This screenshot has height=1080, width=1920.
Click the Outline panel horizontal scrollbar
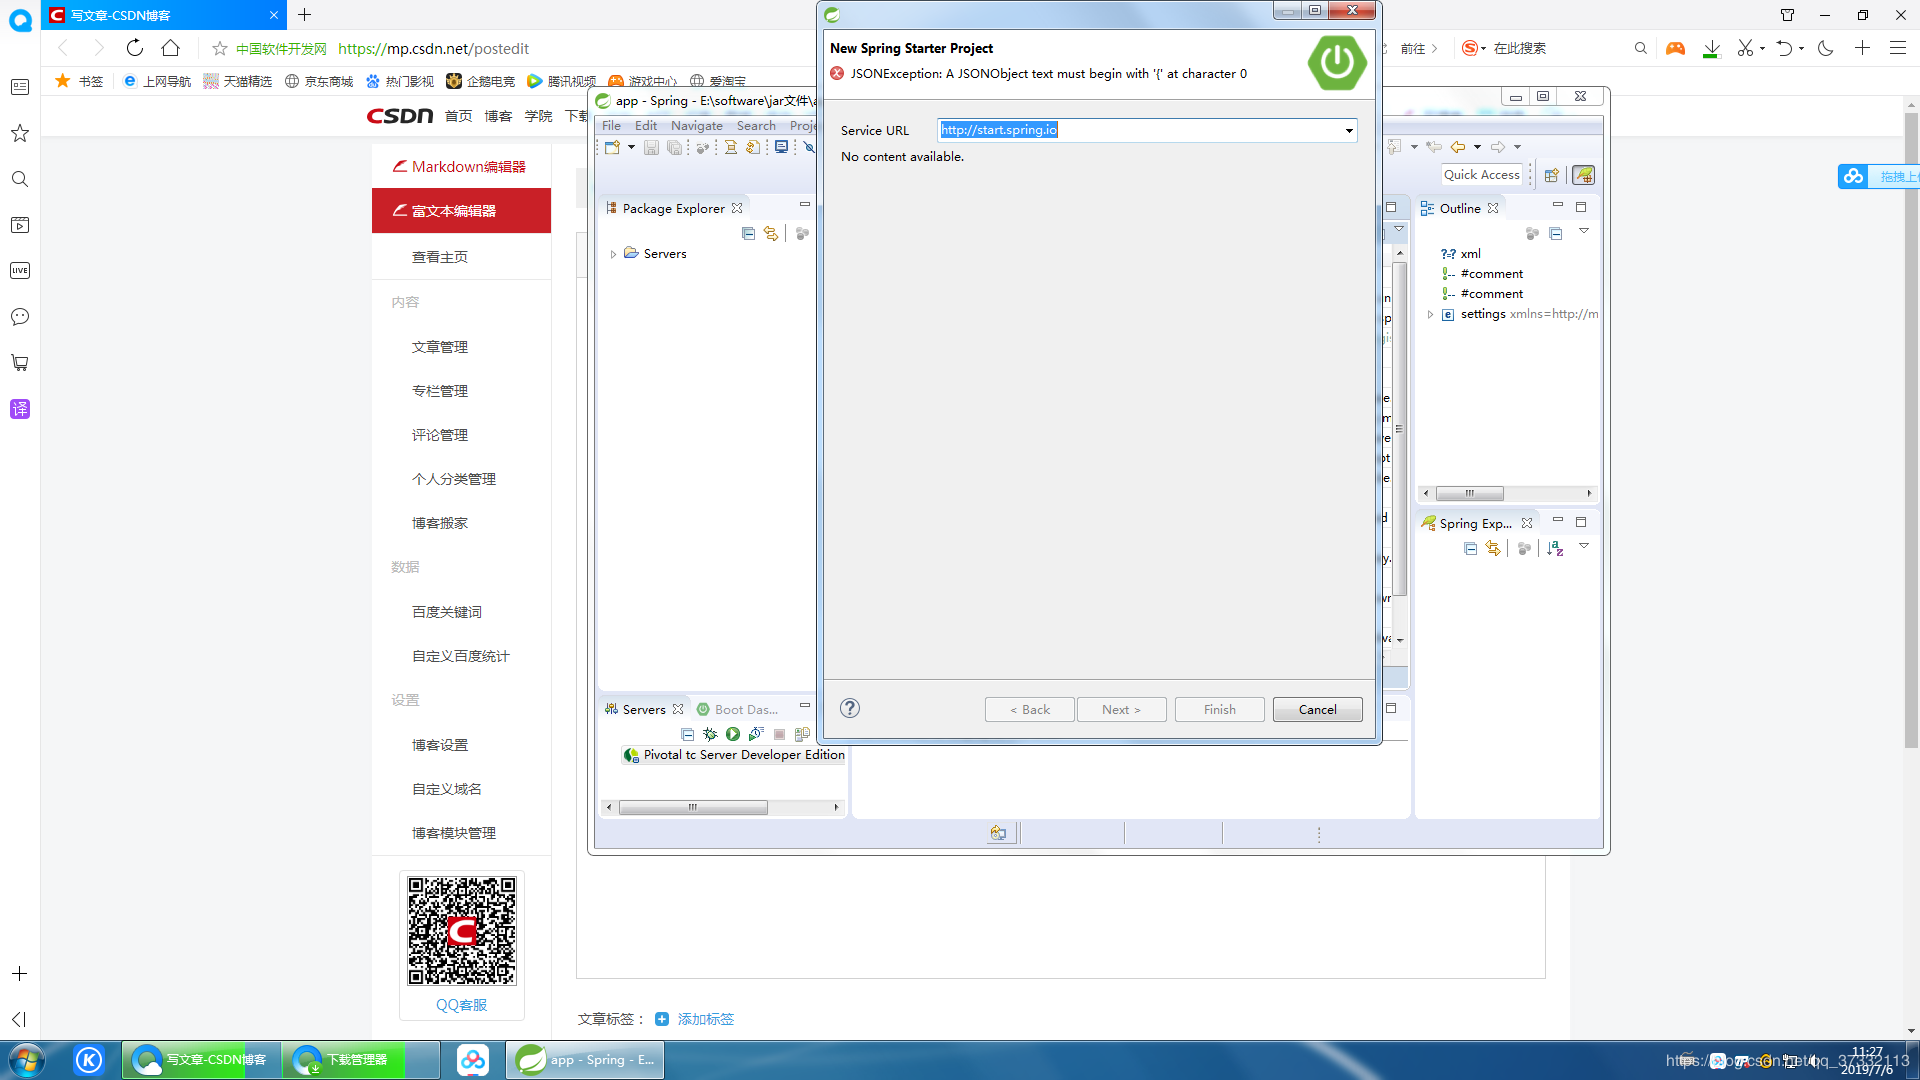[x=1470, y=493]
